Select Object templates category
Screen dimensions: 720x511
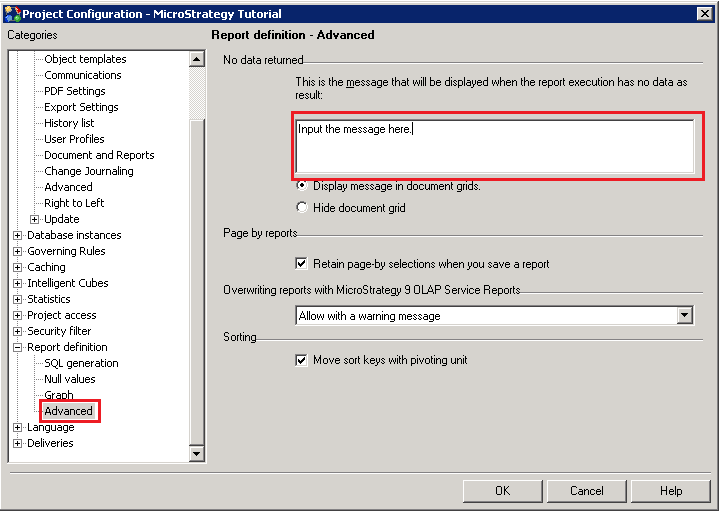pyautogui.click(x=85, y=59)
